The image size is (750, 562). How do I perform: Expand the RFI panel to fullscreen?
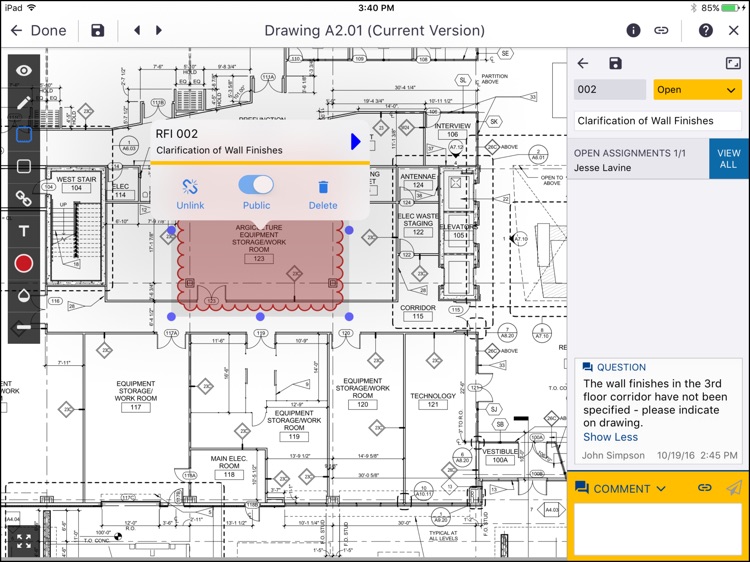tap(733, 63)
